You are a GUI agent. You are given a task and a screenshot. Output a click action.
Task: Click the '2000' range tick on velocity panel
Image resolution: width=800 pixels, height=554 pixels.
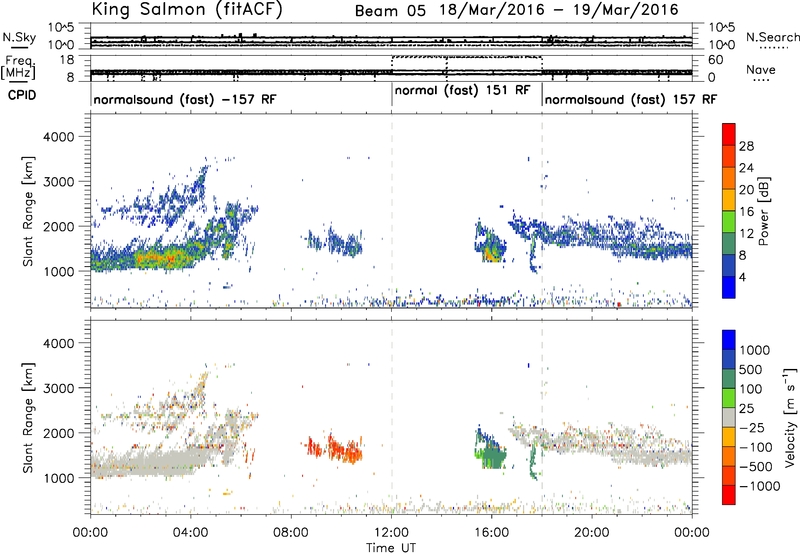pyautogui.click(x=58, y=433)
